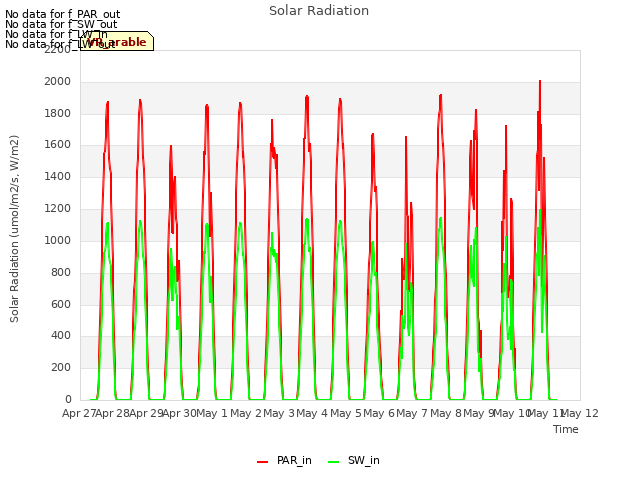This screenshot has height=480, width=640.
Task: Click the tallest PAR_in peak above 2000
Action: [540, 82]
